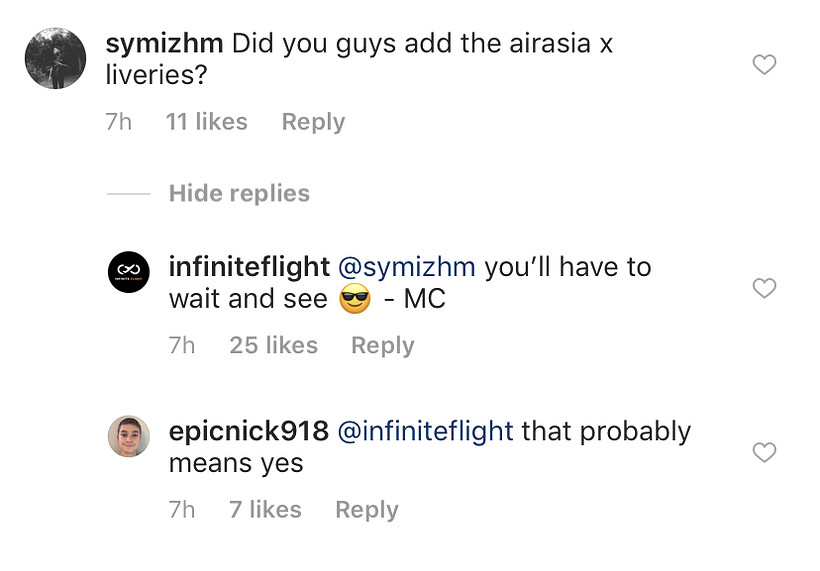Screen dimensions: 820x571
Task: Reply to symizhm's comment
Action: [313, 122]
